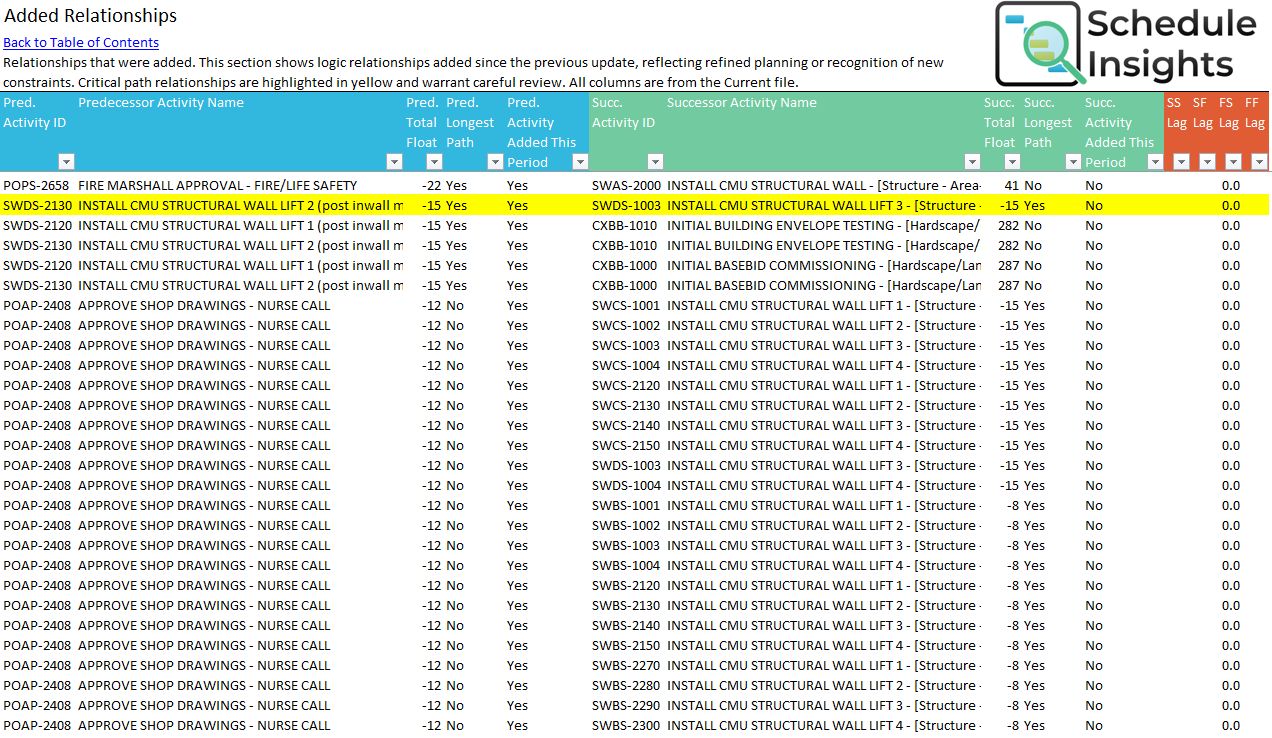Open the Predecessor Activity Name filter arrow
Viewport: 1272px width, 738px height.
click(393, 162)
